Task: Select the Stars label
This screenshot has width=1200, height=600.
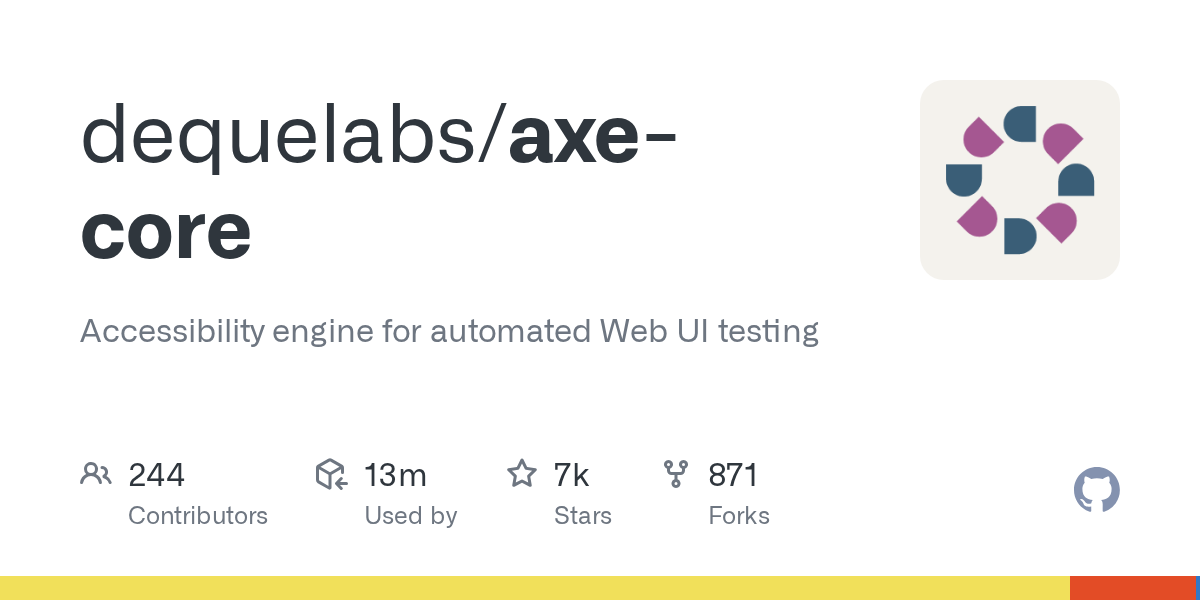Action: (x=582, y=516)
